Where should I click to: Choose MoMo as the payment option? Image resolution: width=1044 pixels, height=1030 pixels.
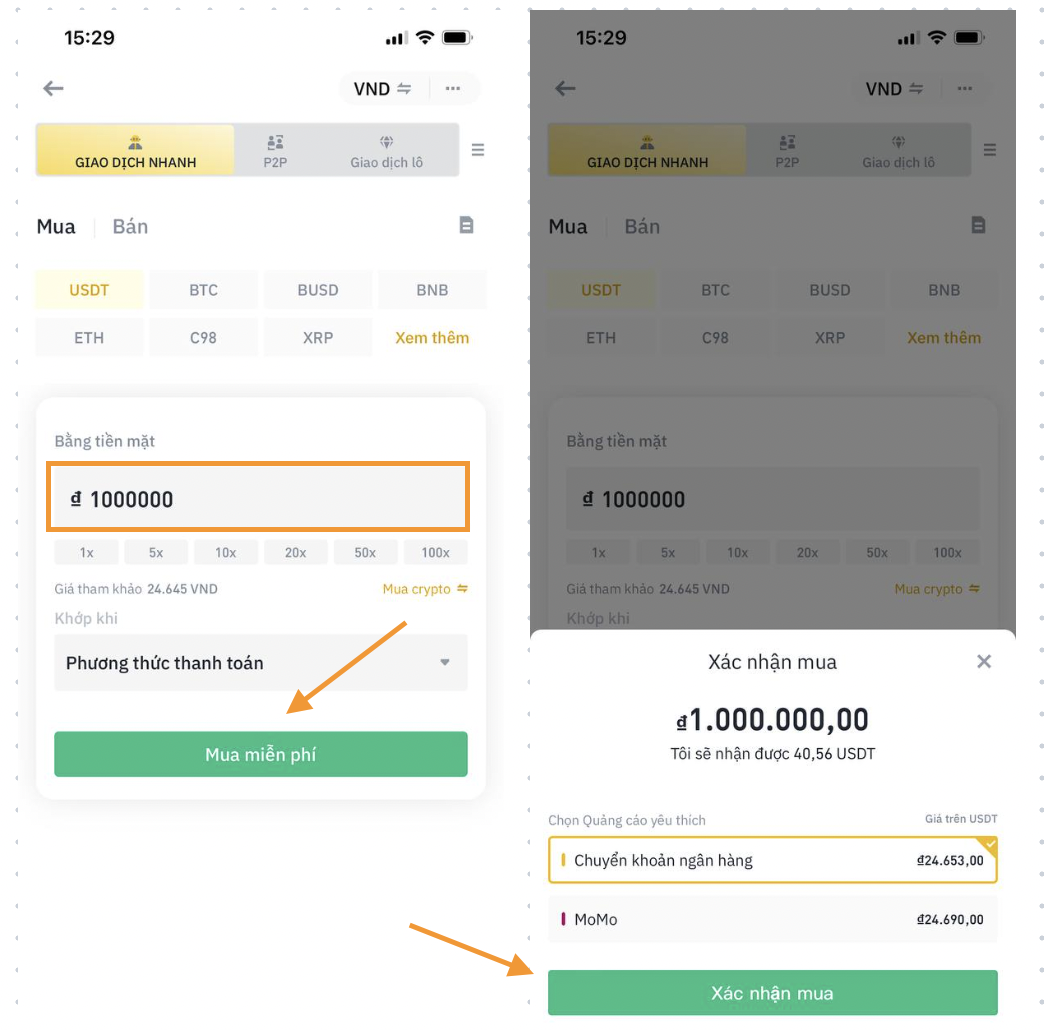pos(772,919)
